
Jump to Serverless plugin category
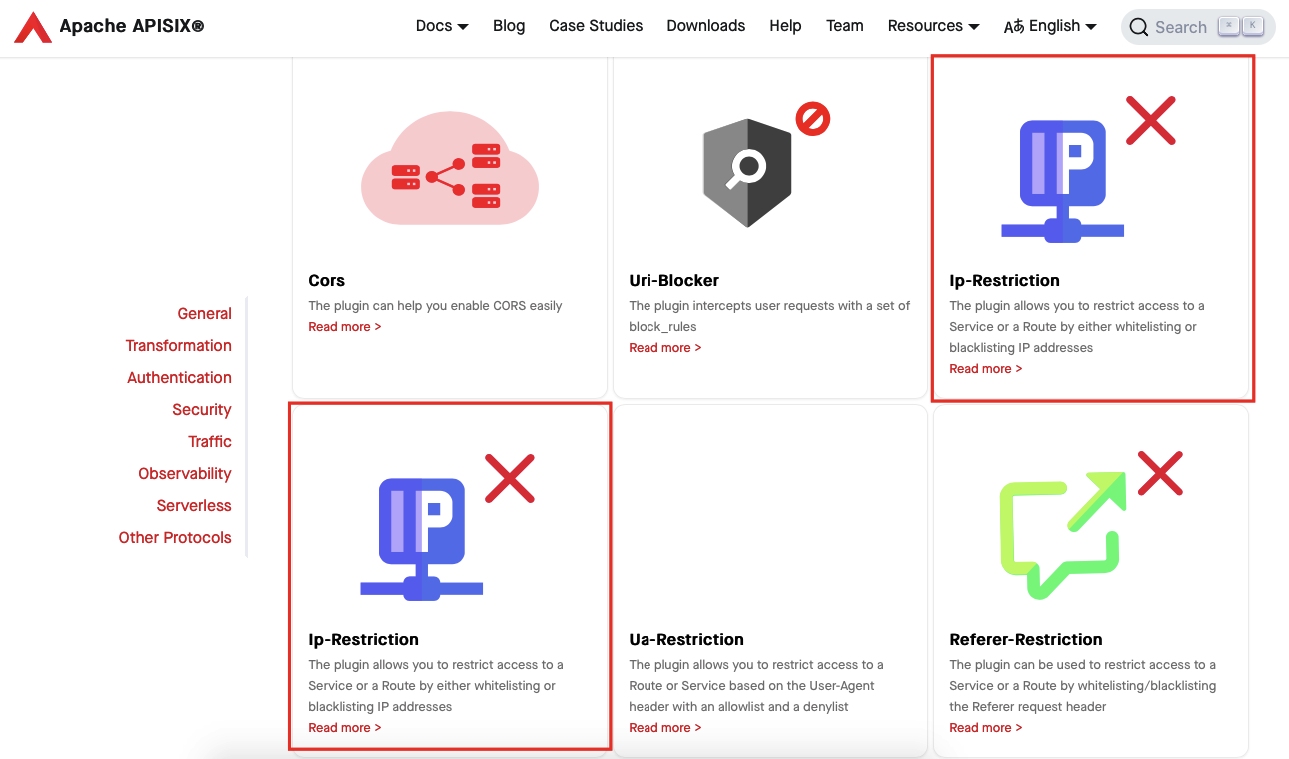point(194,506)
